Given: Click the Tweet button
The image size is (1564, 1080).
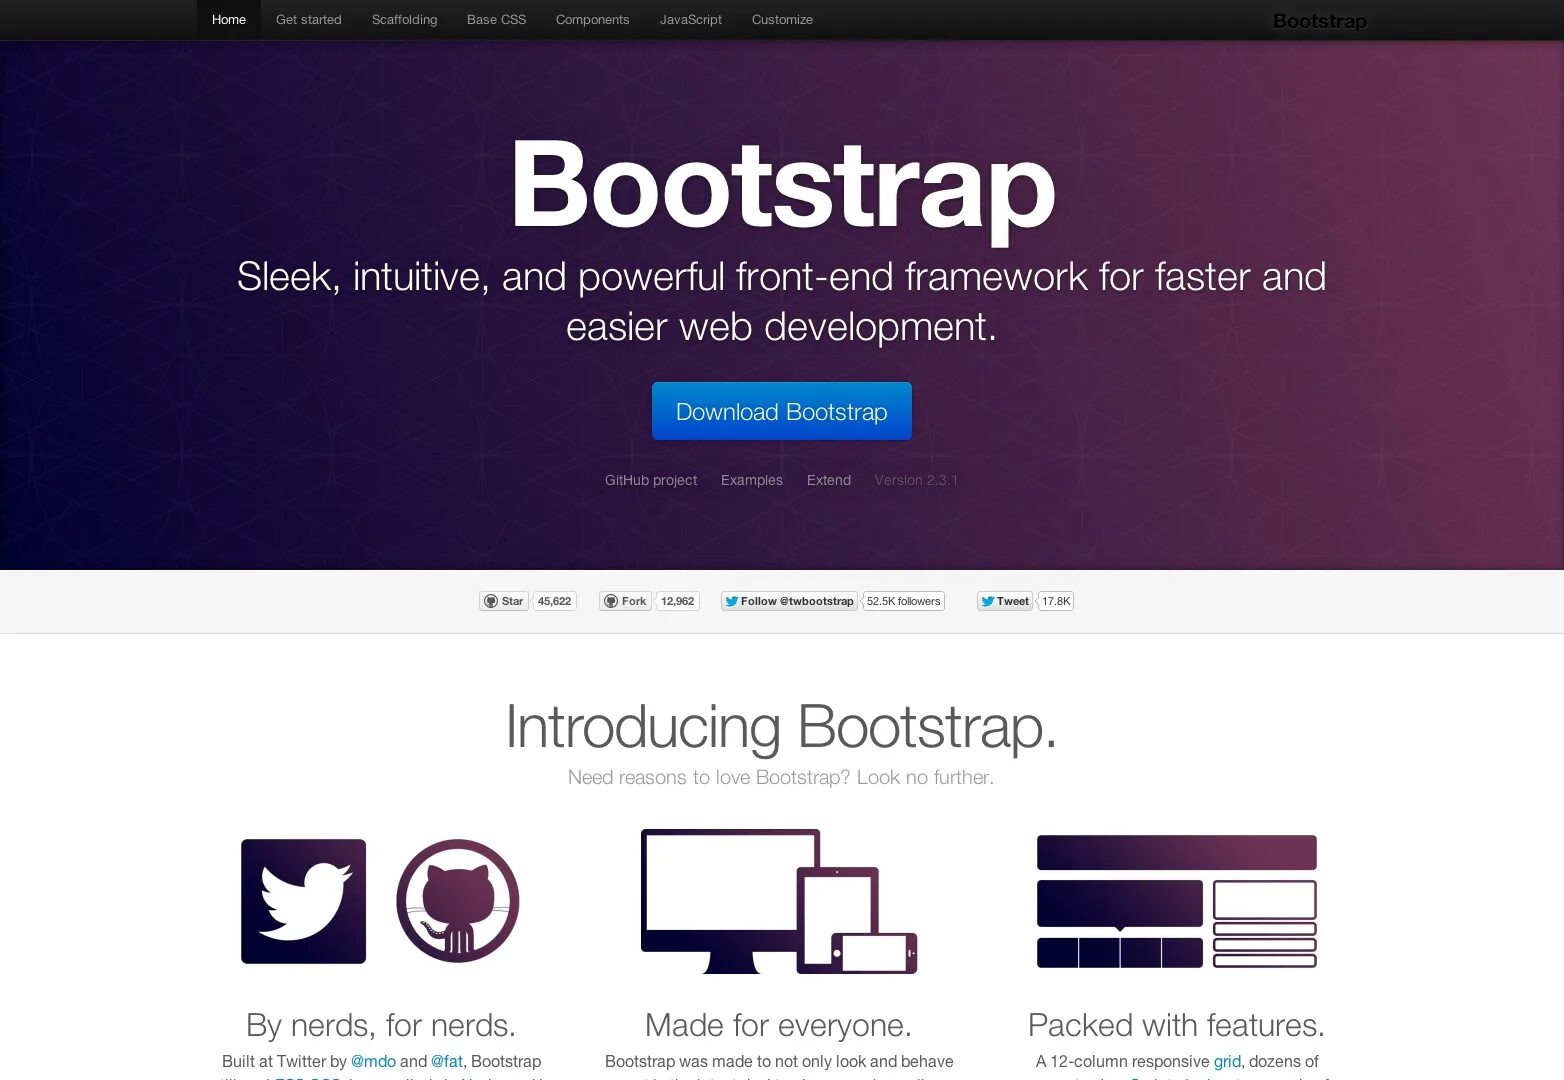Looking at the screenshot, I should click(x=1005, y=601).
